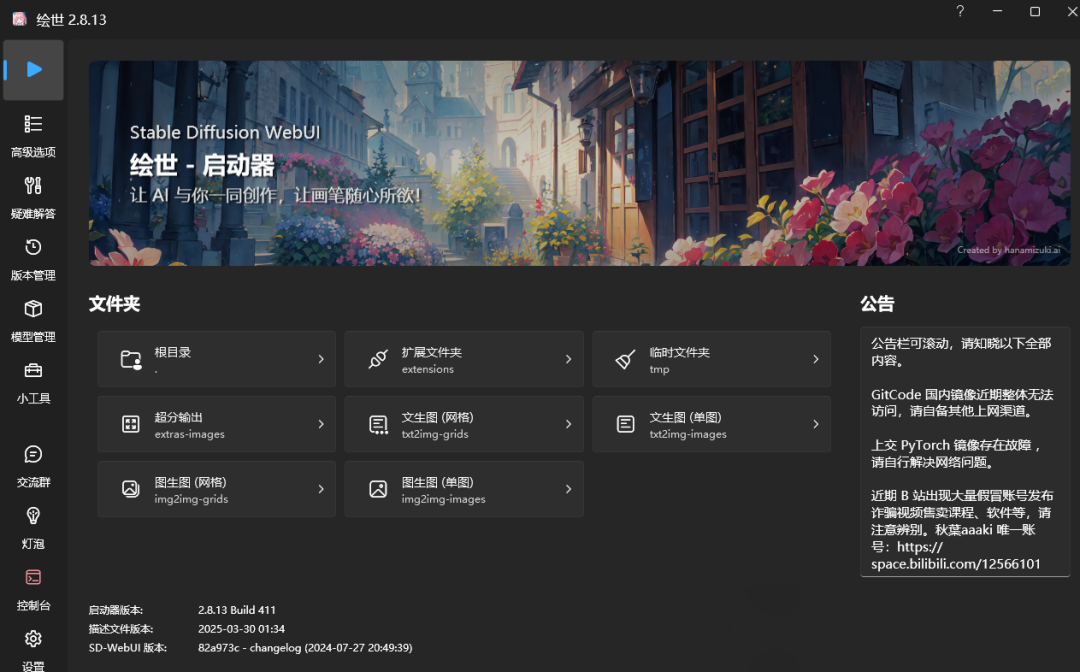Screen dimensions: 1080x672
Task: Click the 文生图 (单图) document icon
Action: (625, 424)
